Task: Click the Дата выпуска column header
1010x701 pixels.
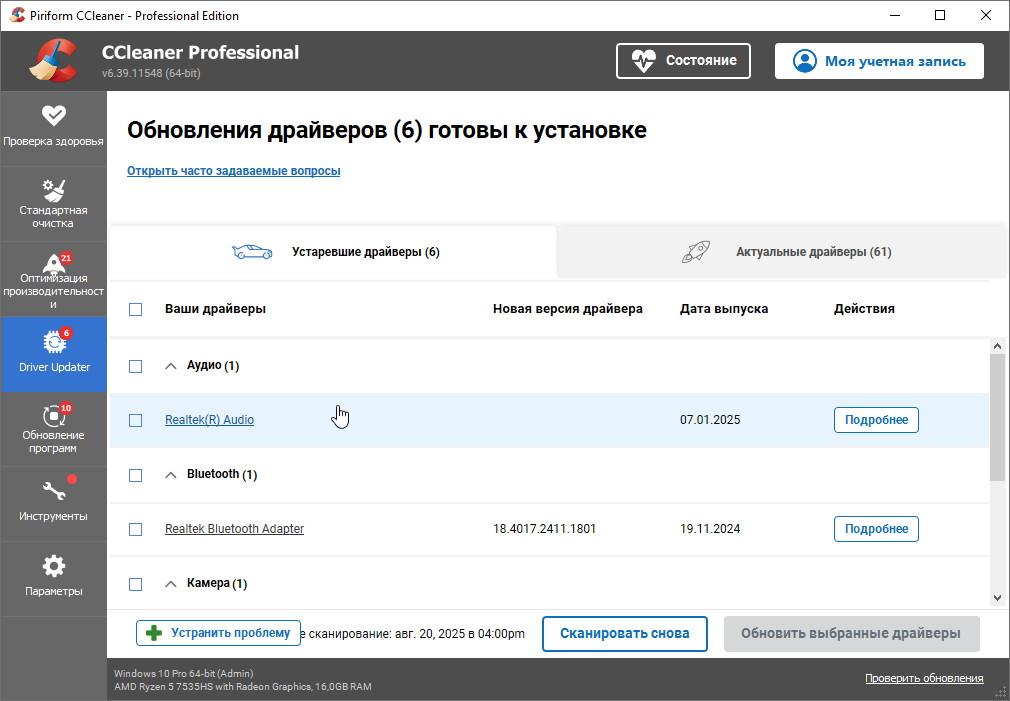Action: (724, 309)
